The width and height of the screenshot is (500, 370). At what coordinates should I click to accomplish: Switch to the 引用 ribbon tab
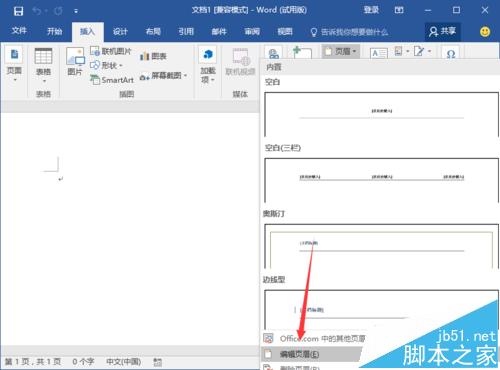[186, 32]
